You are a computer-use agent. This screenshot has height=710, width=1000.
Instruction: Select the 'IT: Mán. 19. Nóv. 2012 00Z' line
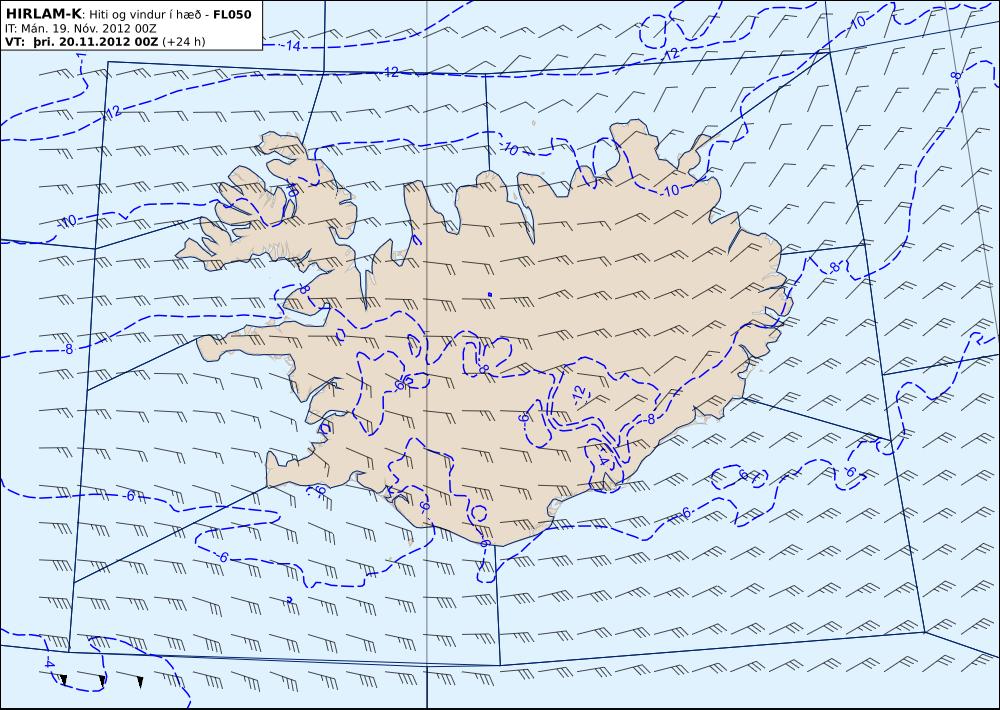point(80,28)
